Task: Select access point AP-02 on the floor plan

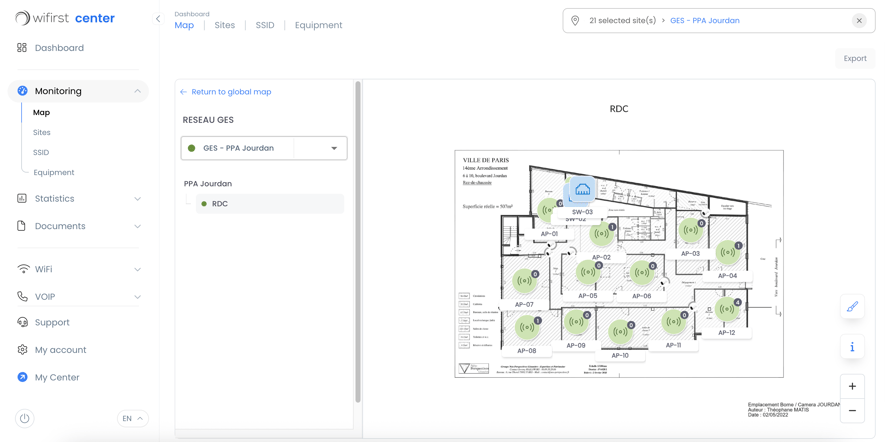Action: click(602, 234)
